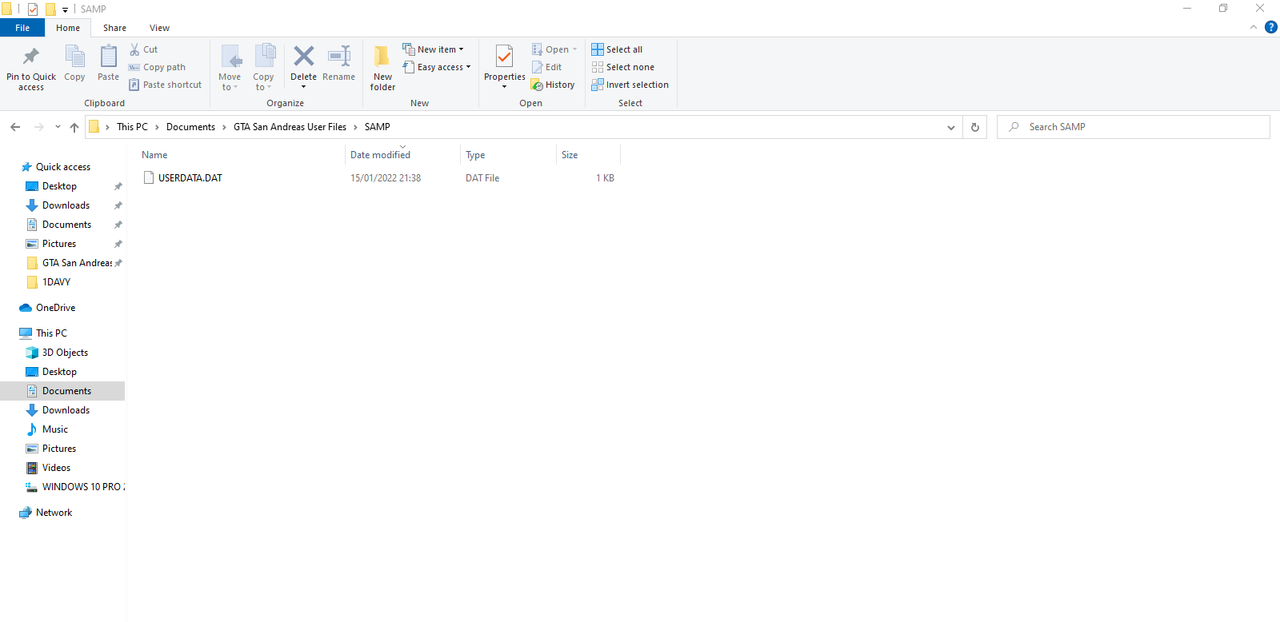The width and height of the screenshot is (1280, 622).
Task: Refresh the folder view
Action: [974, 127]
